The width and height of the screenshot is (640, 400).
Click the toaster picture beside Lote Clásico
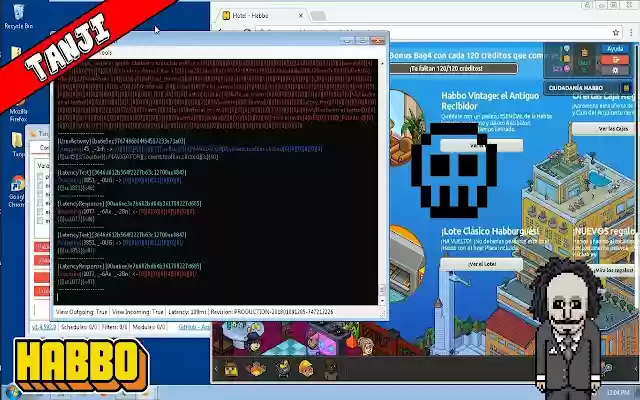(406, 264)
